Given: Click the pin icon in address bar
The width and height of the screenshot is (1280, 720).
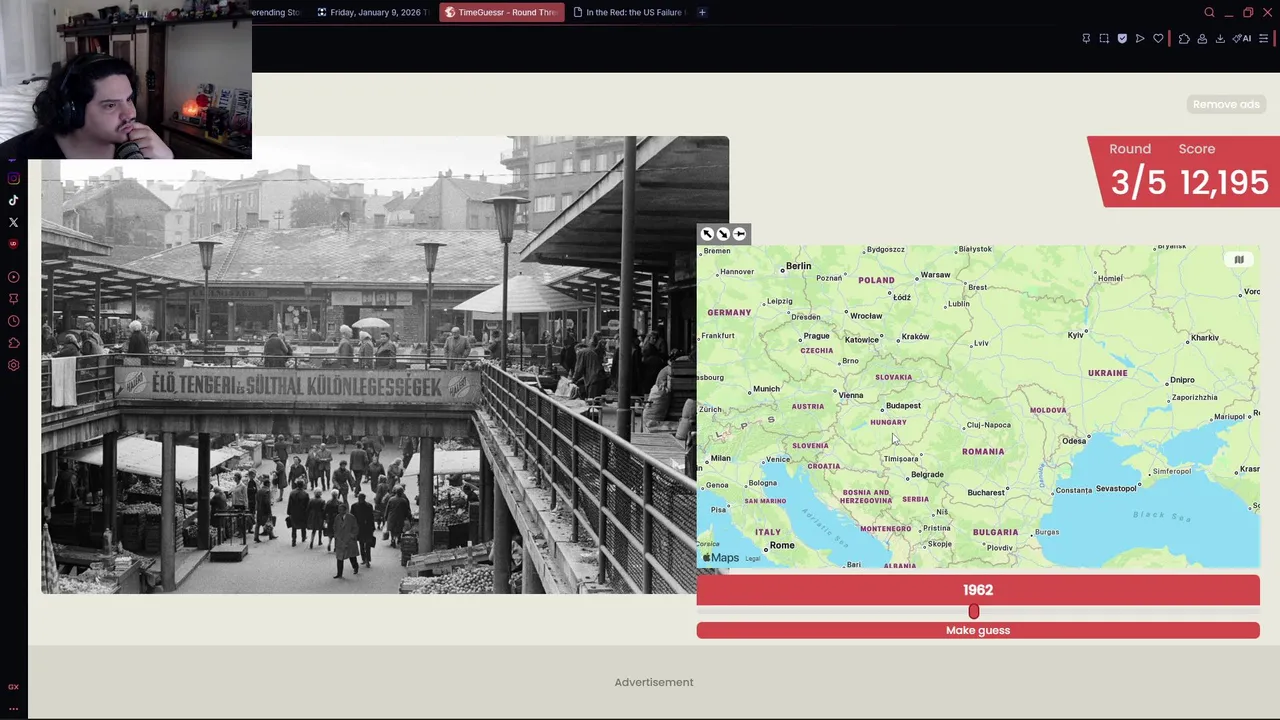Looking at the screenshot, I should point(1086,38).
